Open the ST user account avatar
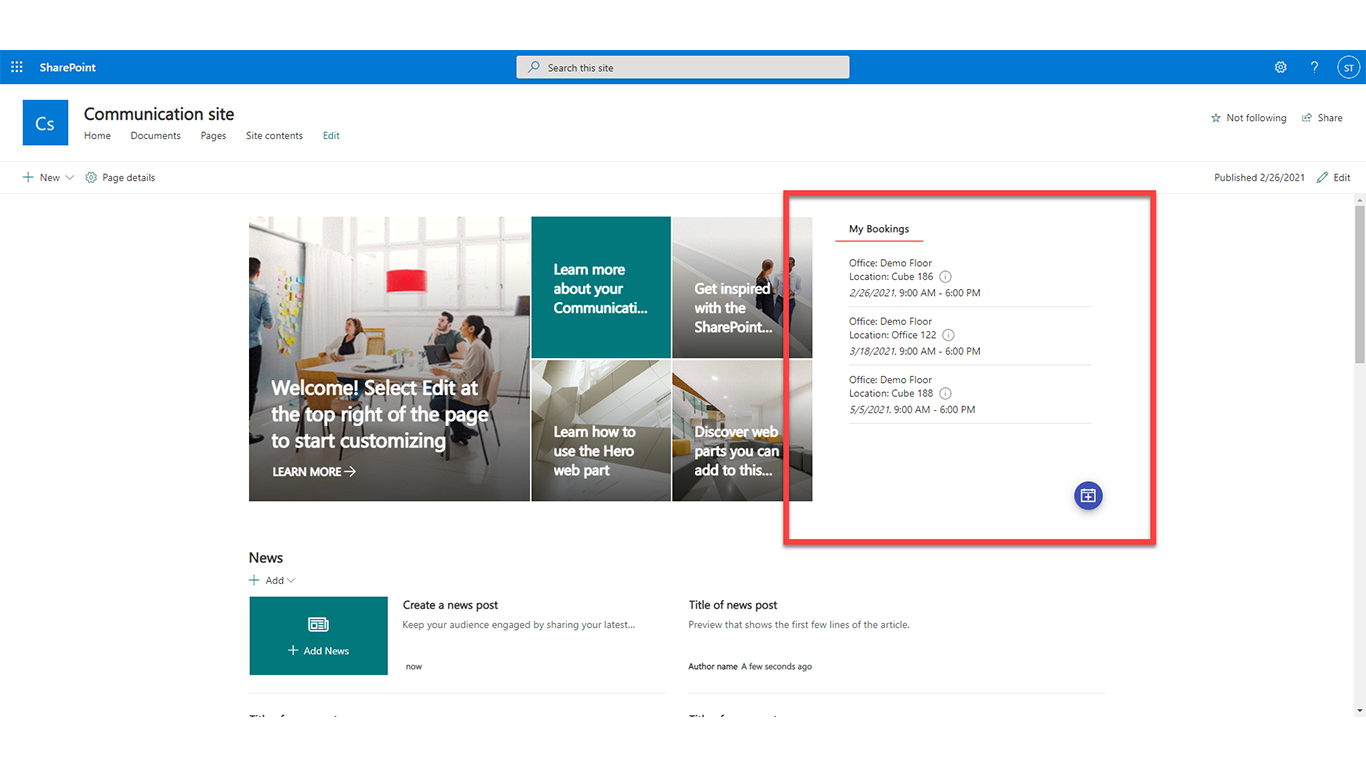The height and width of the screenshot is (768, 1366). (x=1349, y=67)
